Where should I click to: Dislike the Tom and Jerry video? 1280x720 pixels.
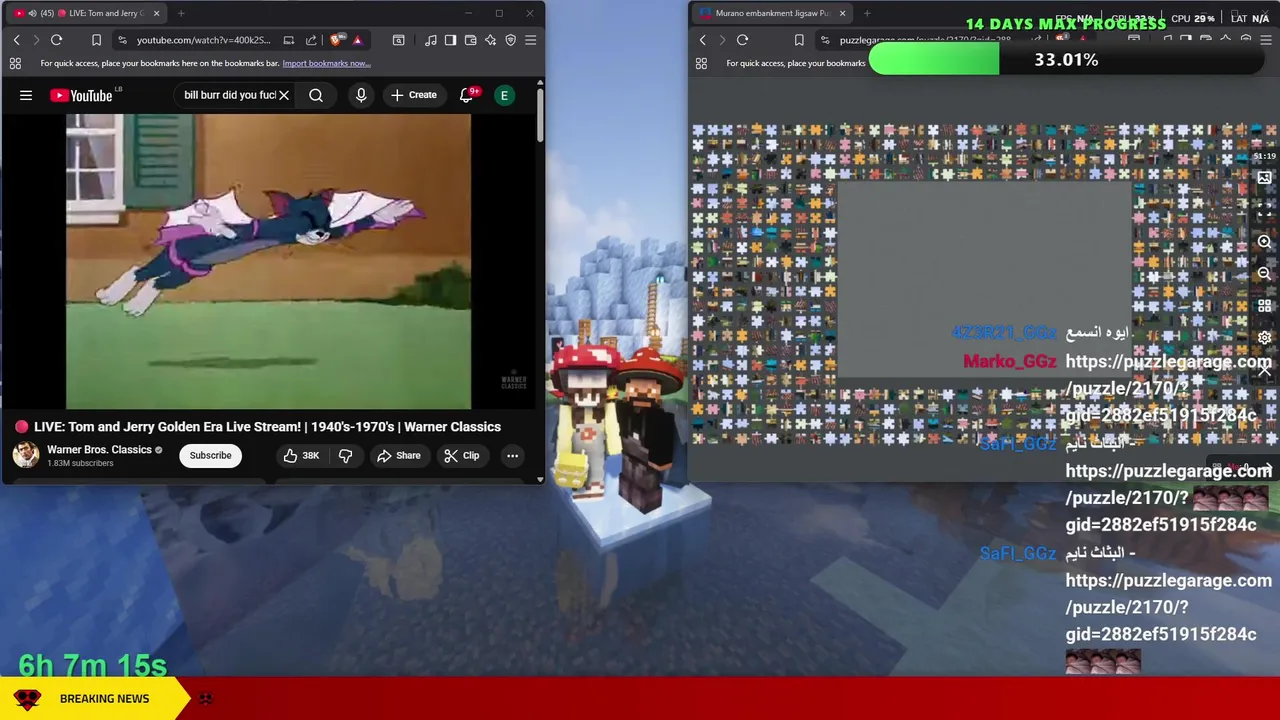coord(346,455)
